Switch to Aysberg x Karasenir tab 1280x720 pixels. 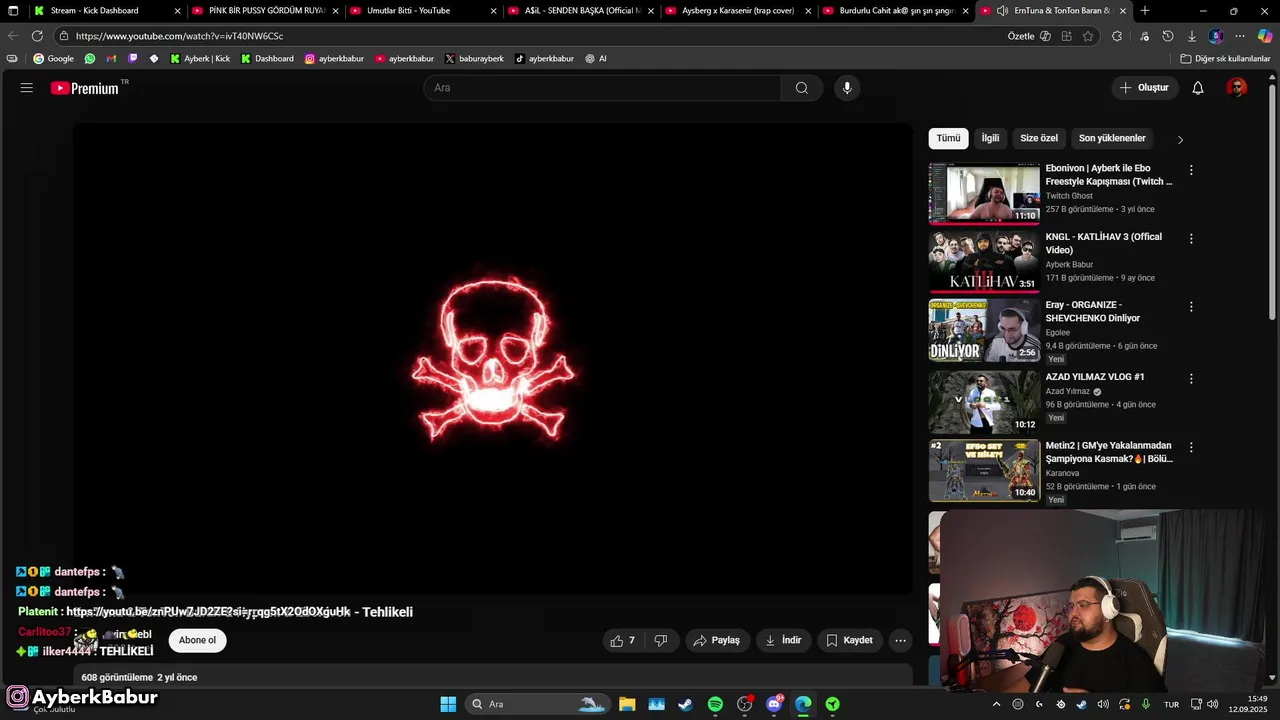[739, 11]
